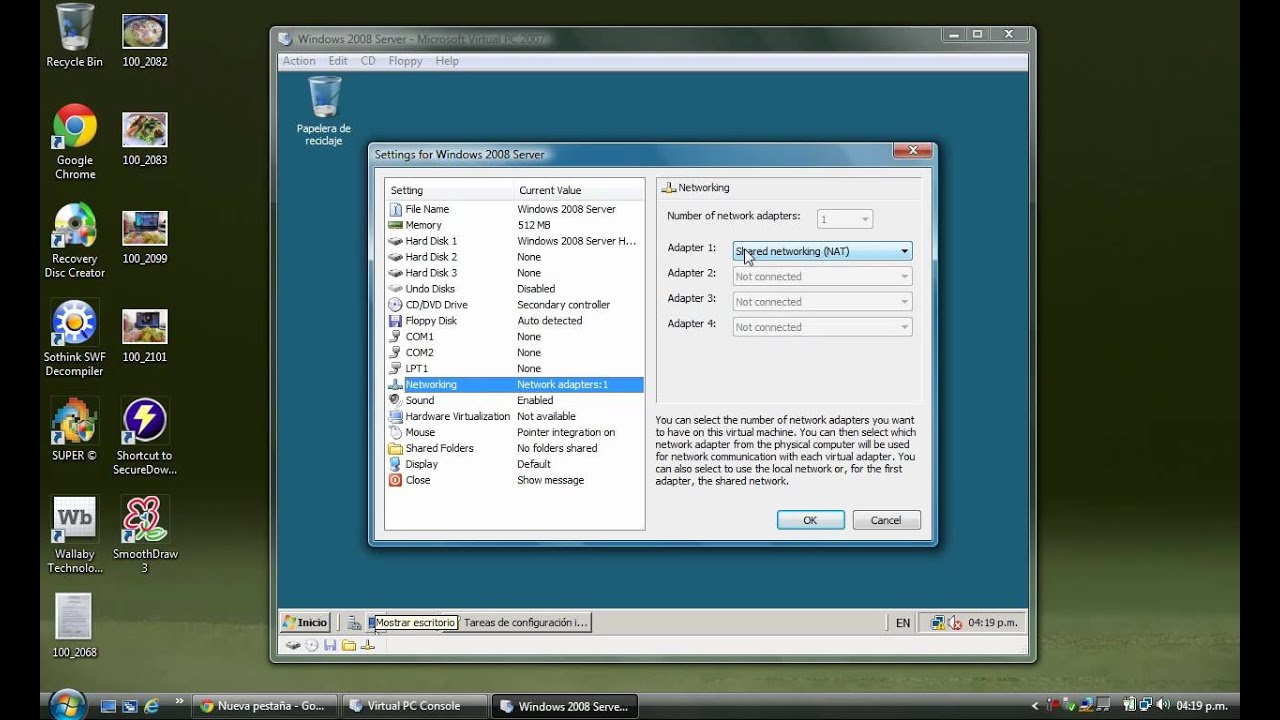Open the Adapter 3 Not connected dropdown

click(822, 301)
